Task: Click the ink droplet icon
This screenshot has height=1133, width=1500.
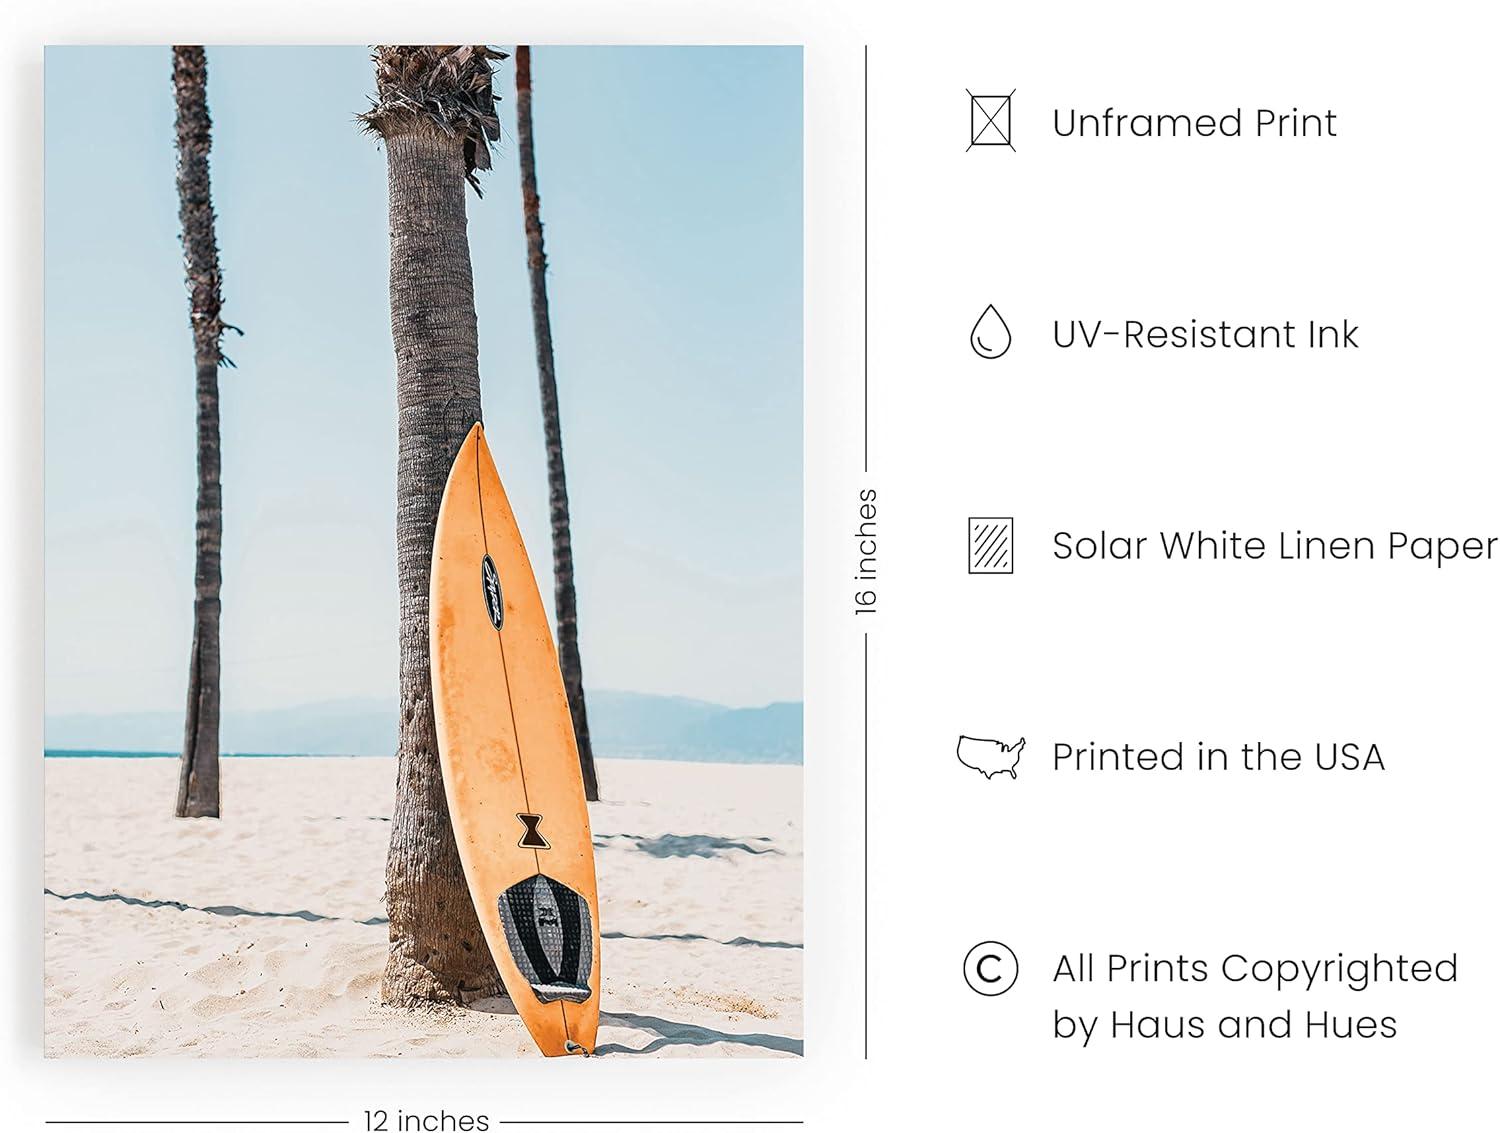Action: [x=990, y=332]
